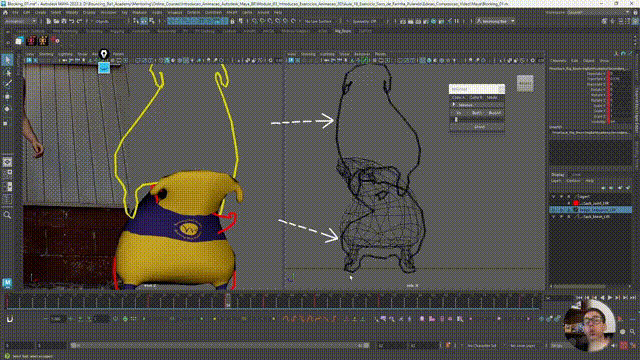This screenshot has height=360, width=640.
Task: Switch to the Display layer tab
Action: (558, 175)
